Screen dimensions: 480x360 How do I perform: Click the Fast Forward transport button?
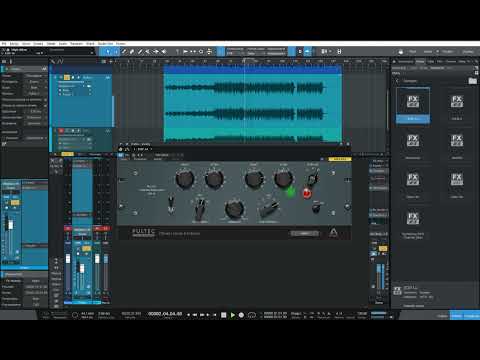pos(202,314)
